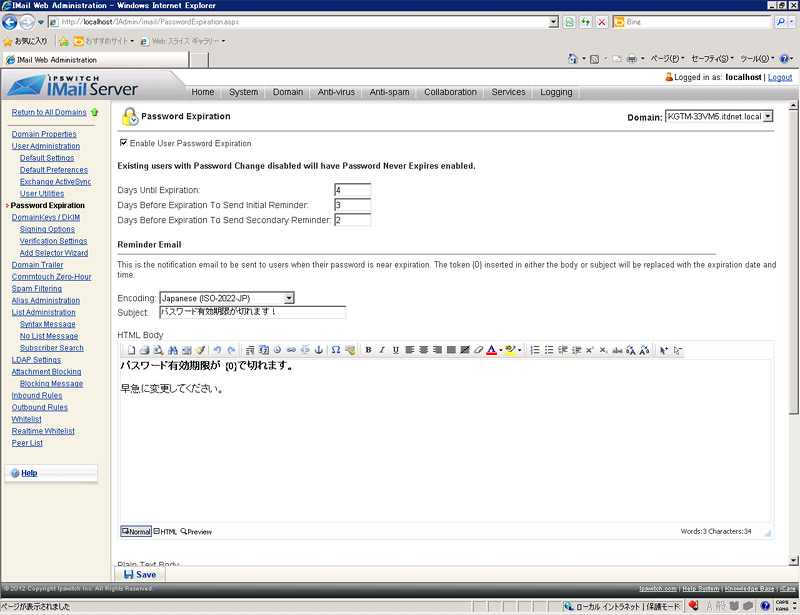Open the Logging tab

pos(556,92)
